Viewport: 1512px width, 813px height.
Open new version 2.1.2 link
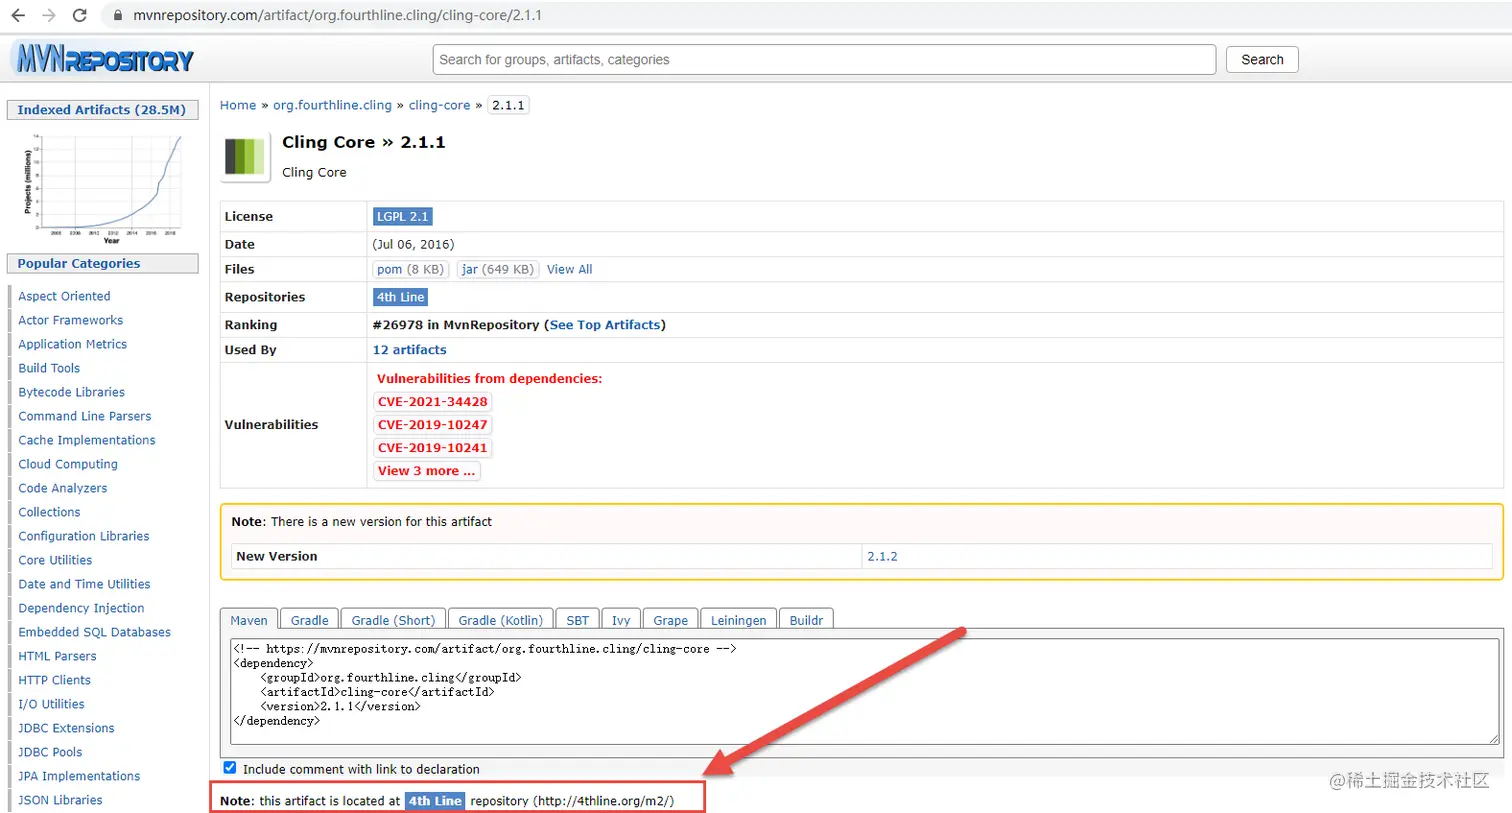click(882, 556)
